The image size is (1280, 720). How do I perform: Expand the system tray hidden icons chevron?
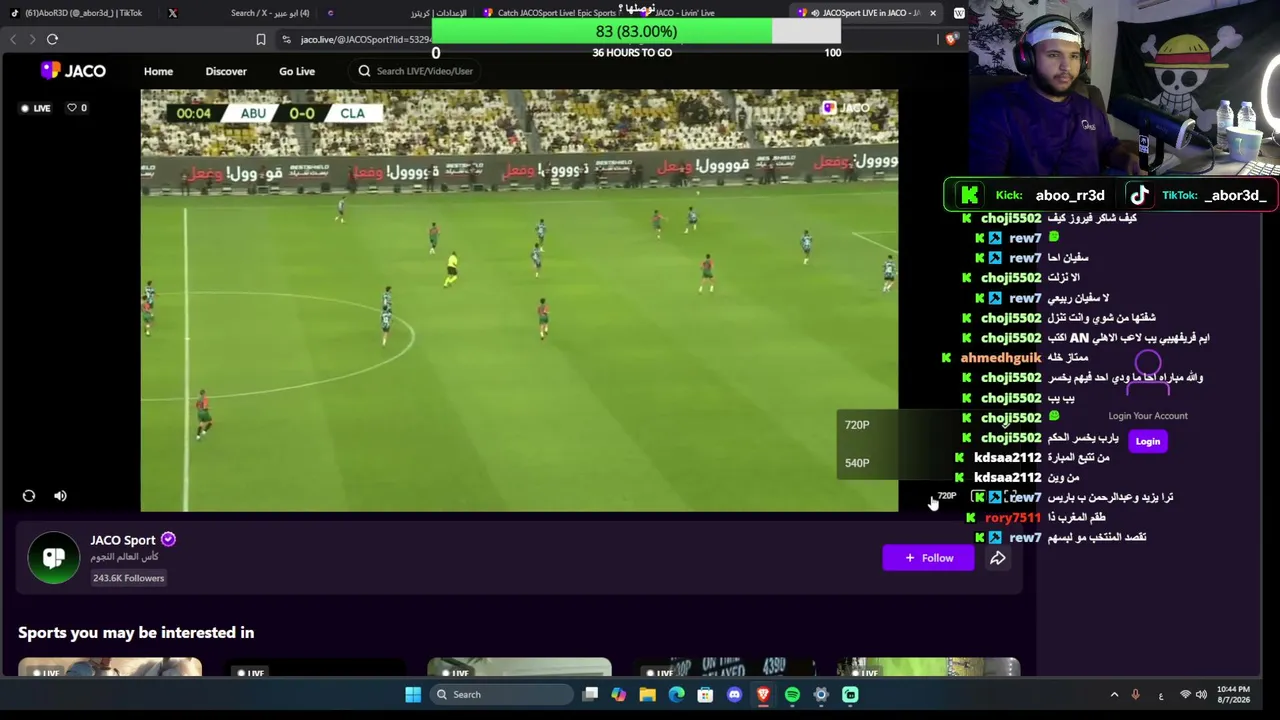tap(1114, 695)
